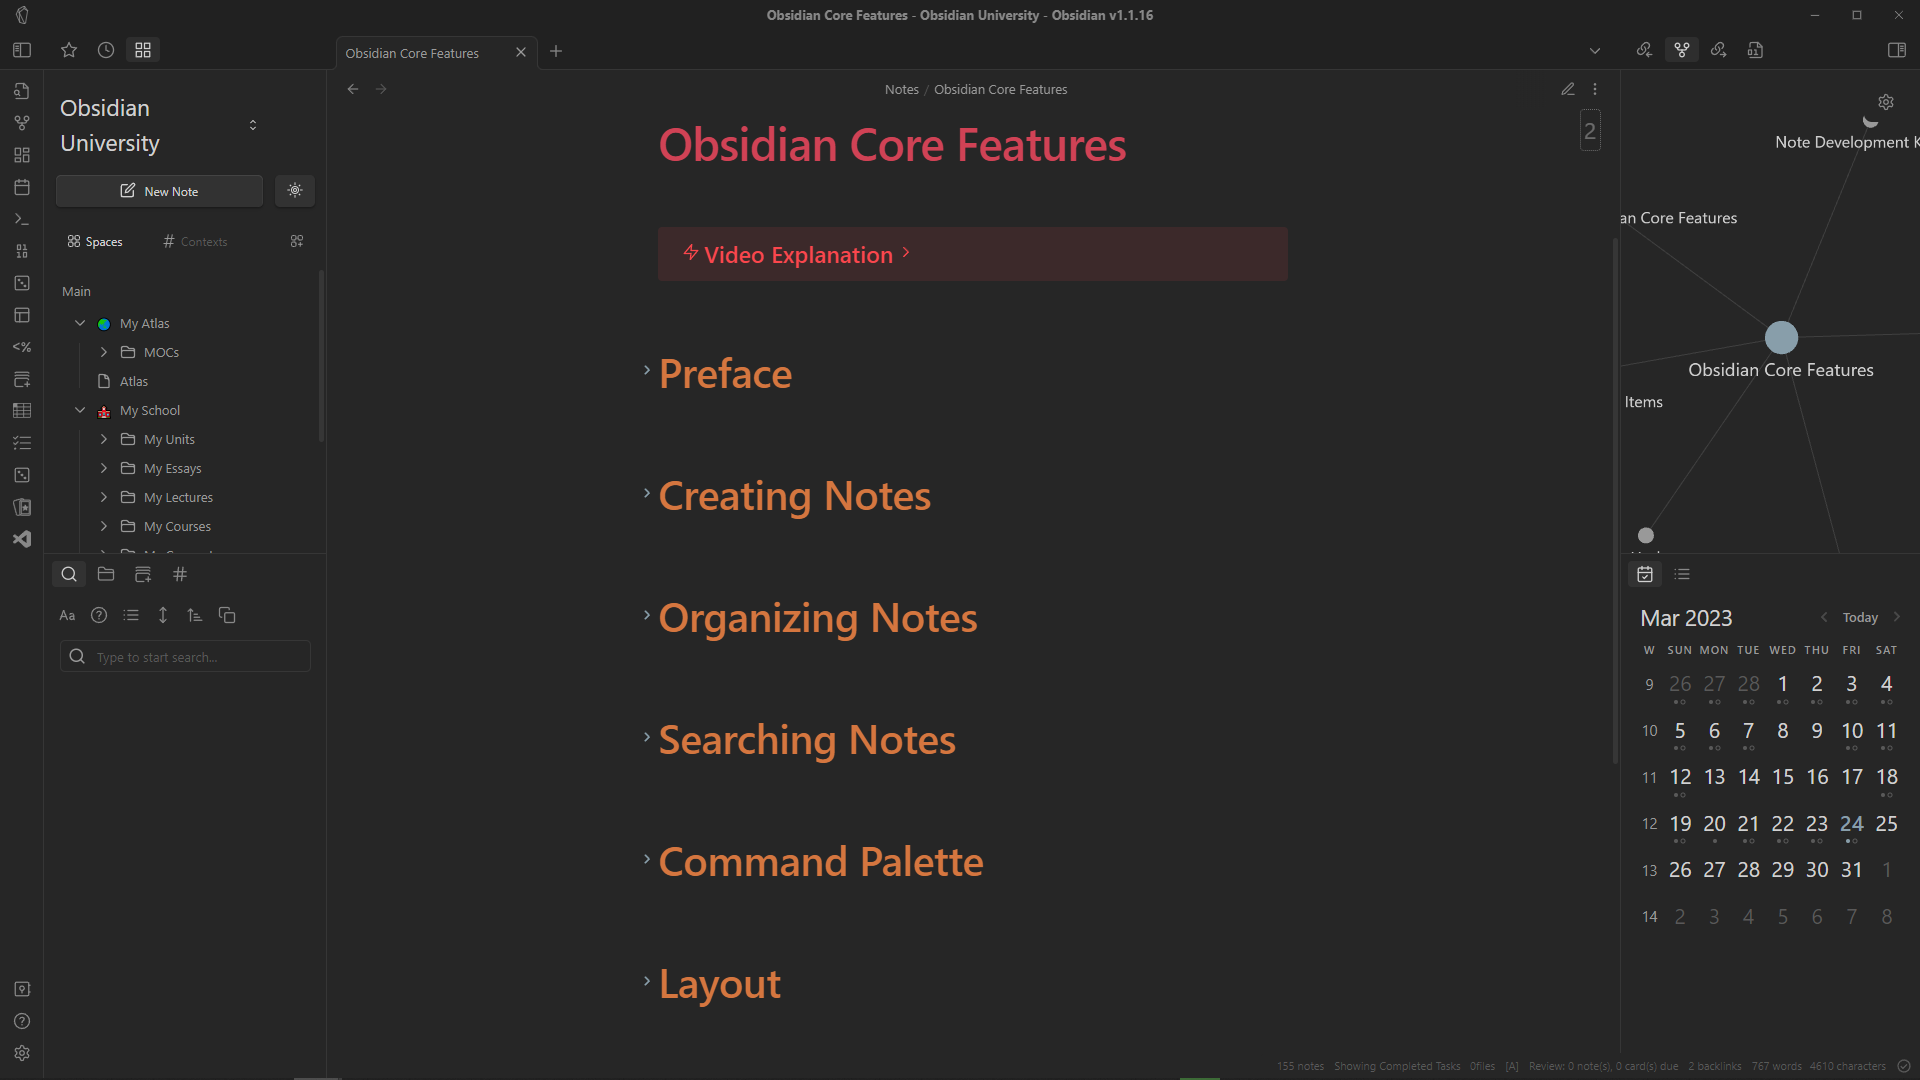This screenshot has height=1080, width=1920.
Task: Toggle the right sidebar panel
Action: (x=1897, y=48)
